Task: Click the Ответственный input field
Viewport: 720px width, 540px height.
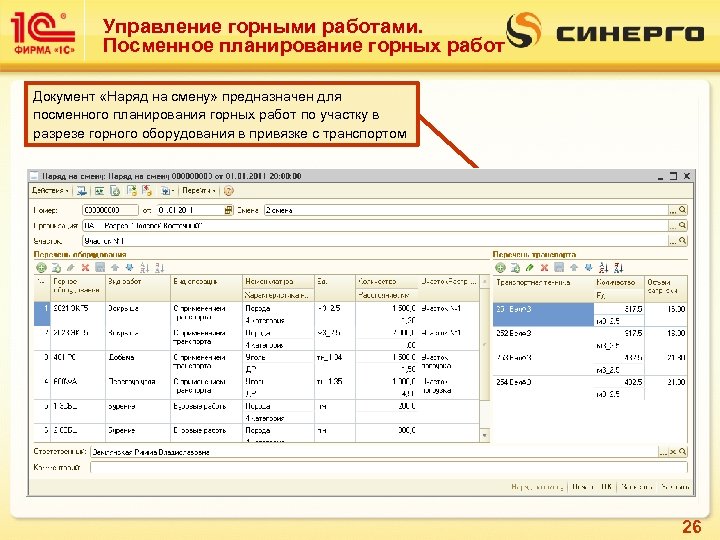Action: (x=374, y=452)
